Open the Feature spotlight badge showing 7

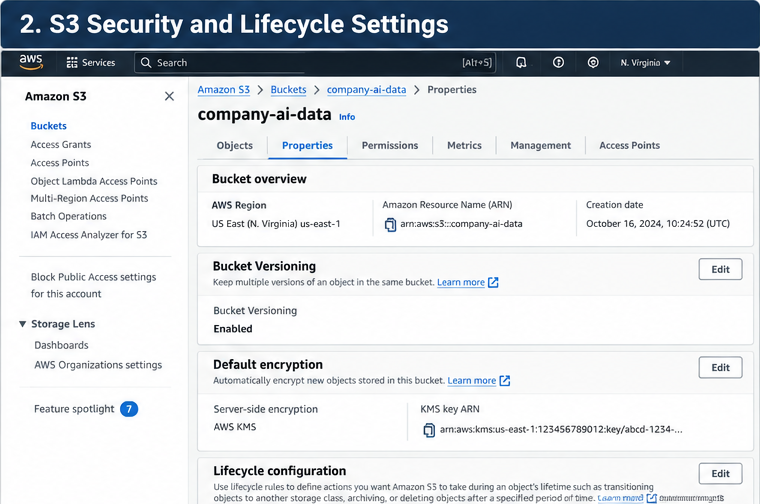(x=129, y=409)
